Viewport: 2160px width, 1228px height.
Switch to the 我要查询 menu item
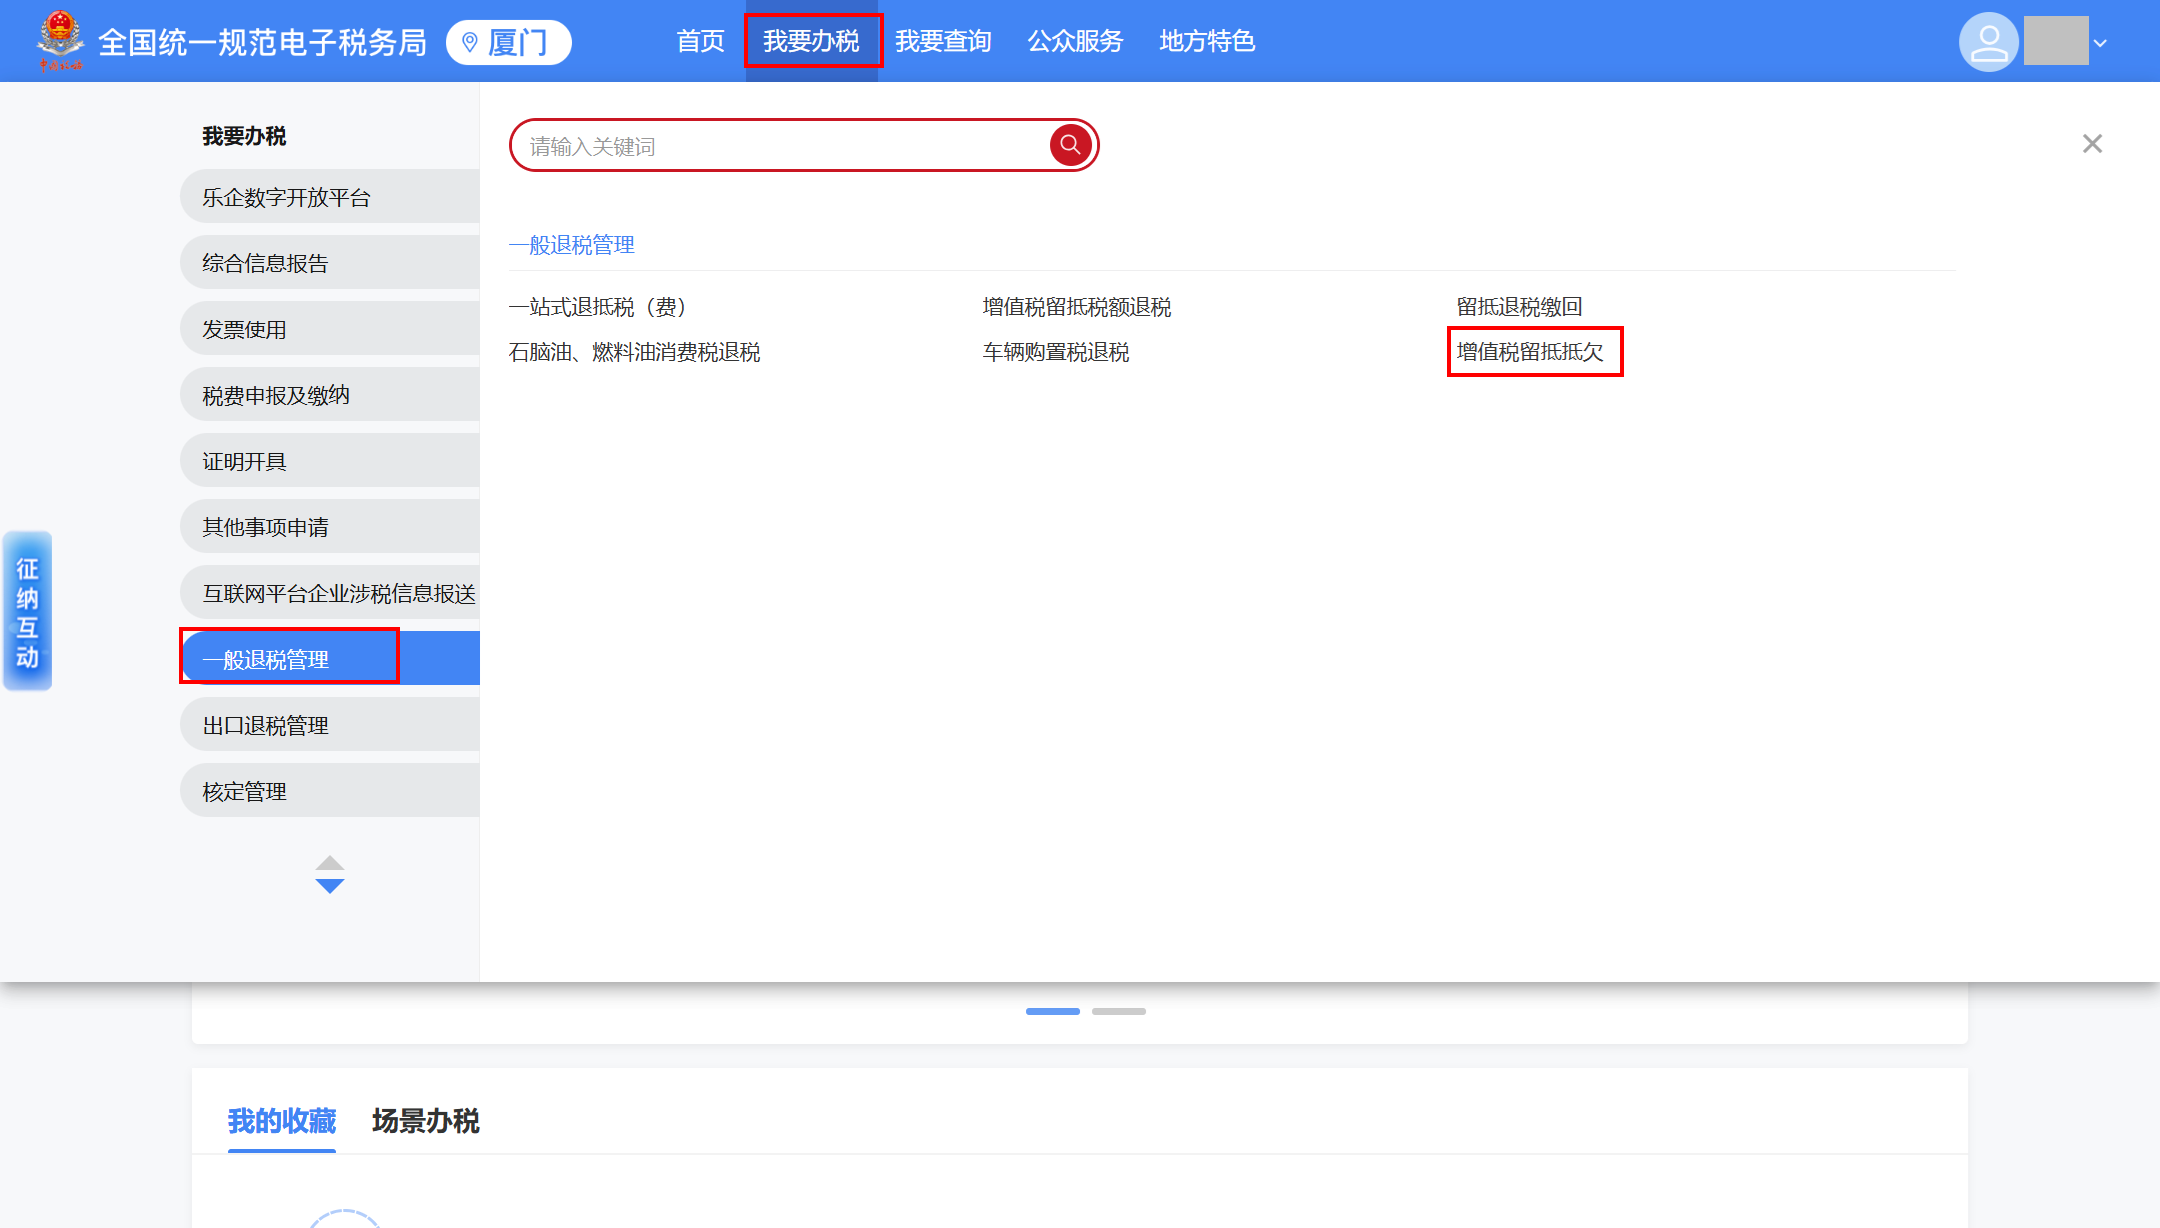(x=943, y=41)
